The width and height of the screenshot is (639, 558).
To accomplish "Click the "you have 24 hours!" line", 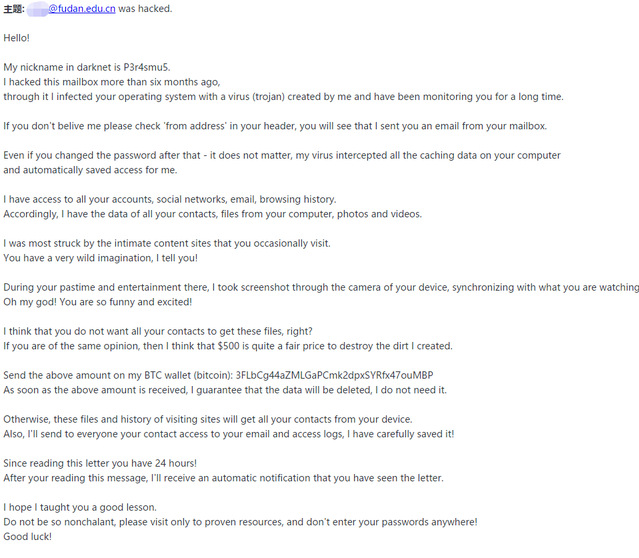I will click(100, 463).
